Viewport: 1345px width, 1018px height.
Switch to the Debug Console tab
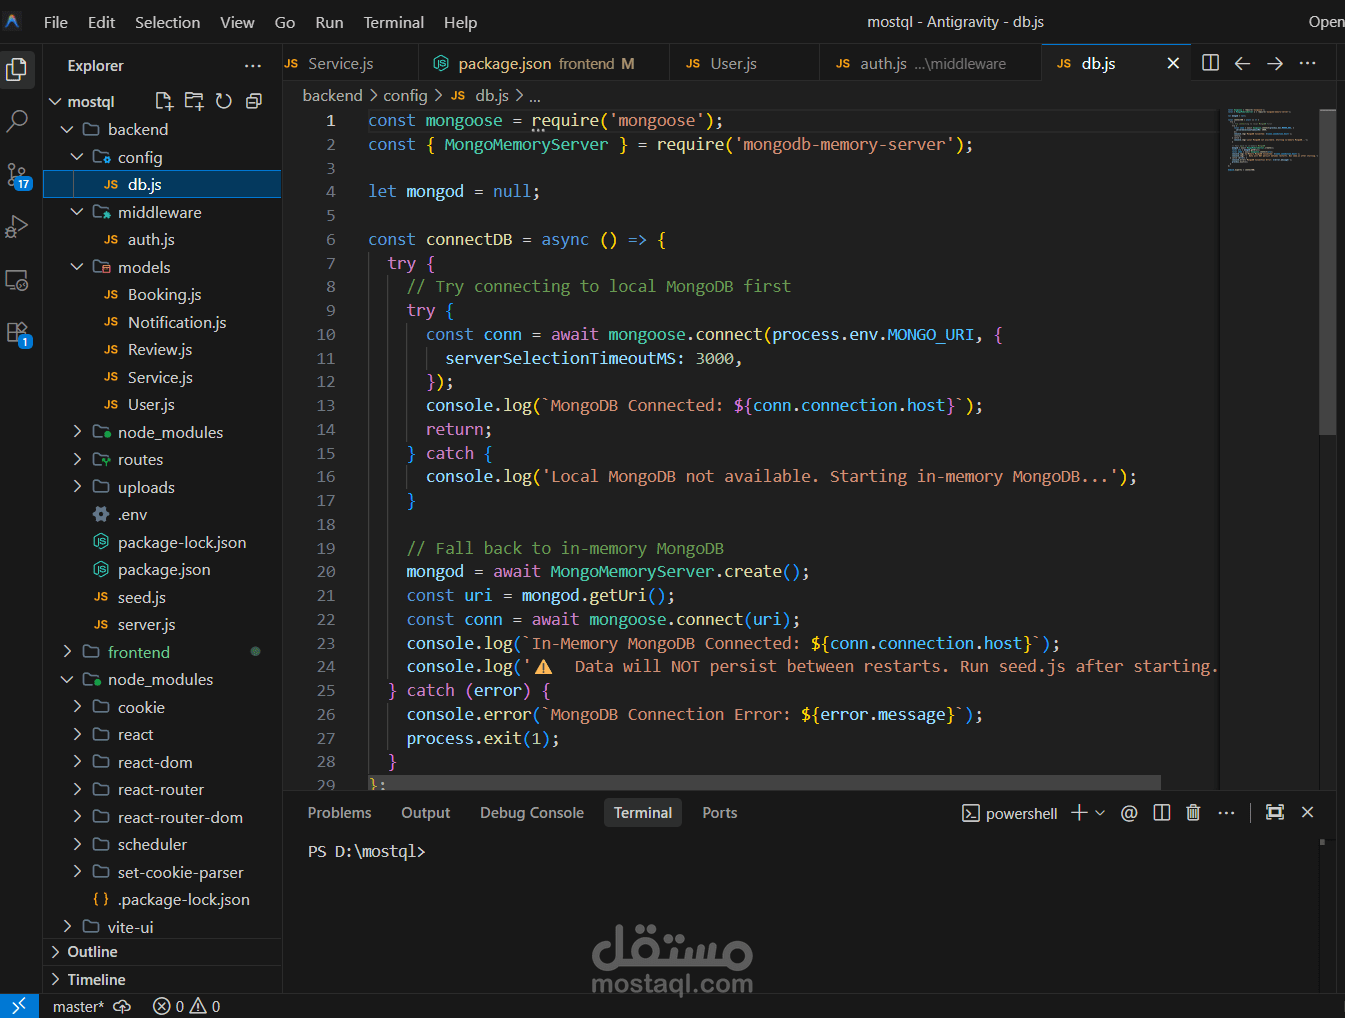point(531,813)
